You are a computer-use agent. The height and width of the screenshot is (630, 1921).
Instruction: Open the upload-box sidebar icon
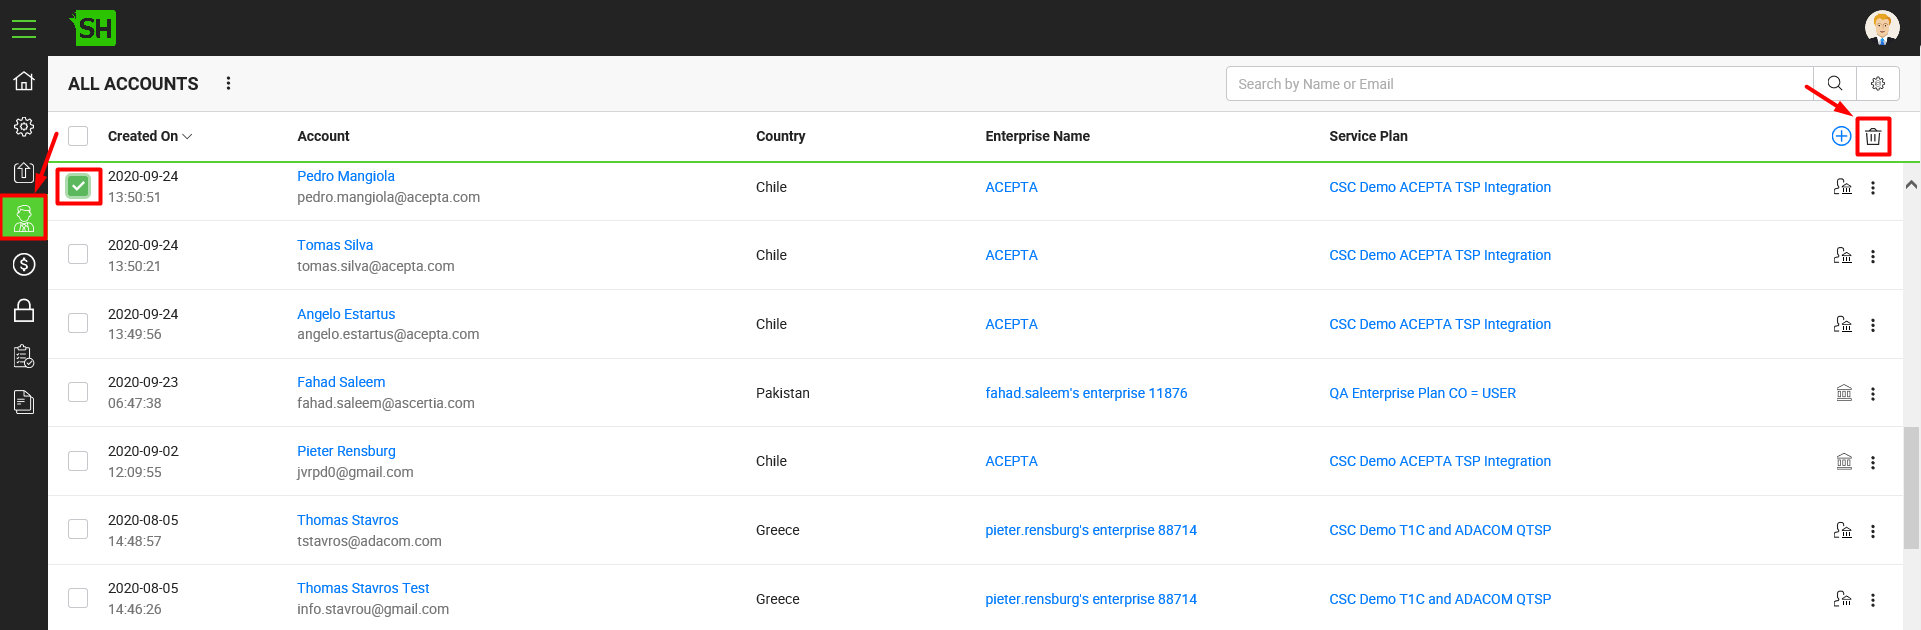tap(24, 172)
